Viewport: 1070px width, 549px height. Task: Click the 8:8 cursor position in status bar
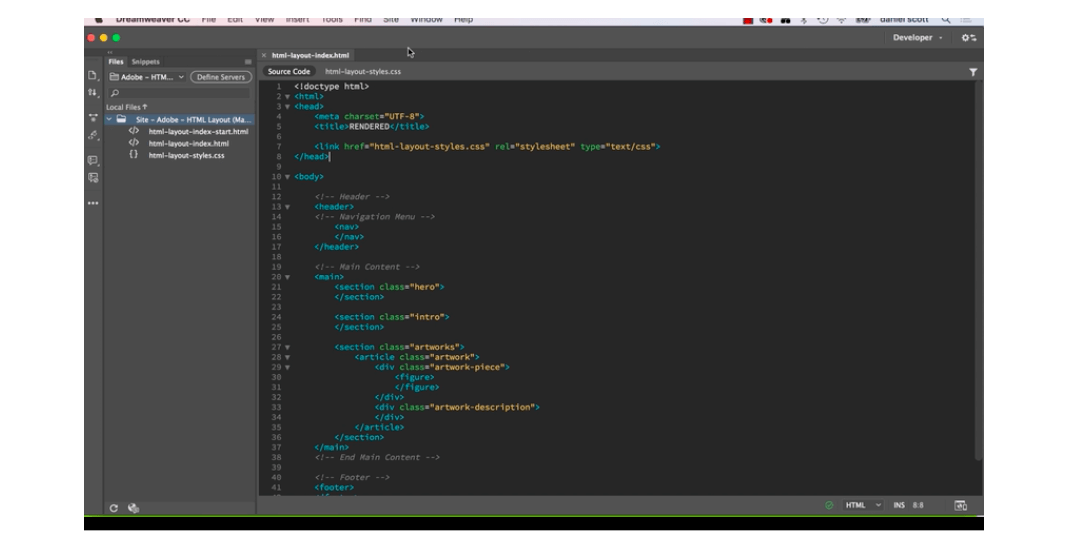pyautogui.click(x=918, y=505)
